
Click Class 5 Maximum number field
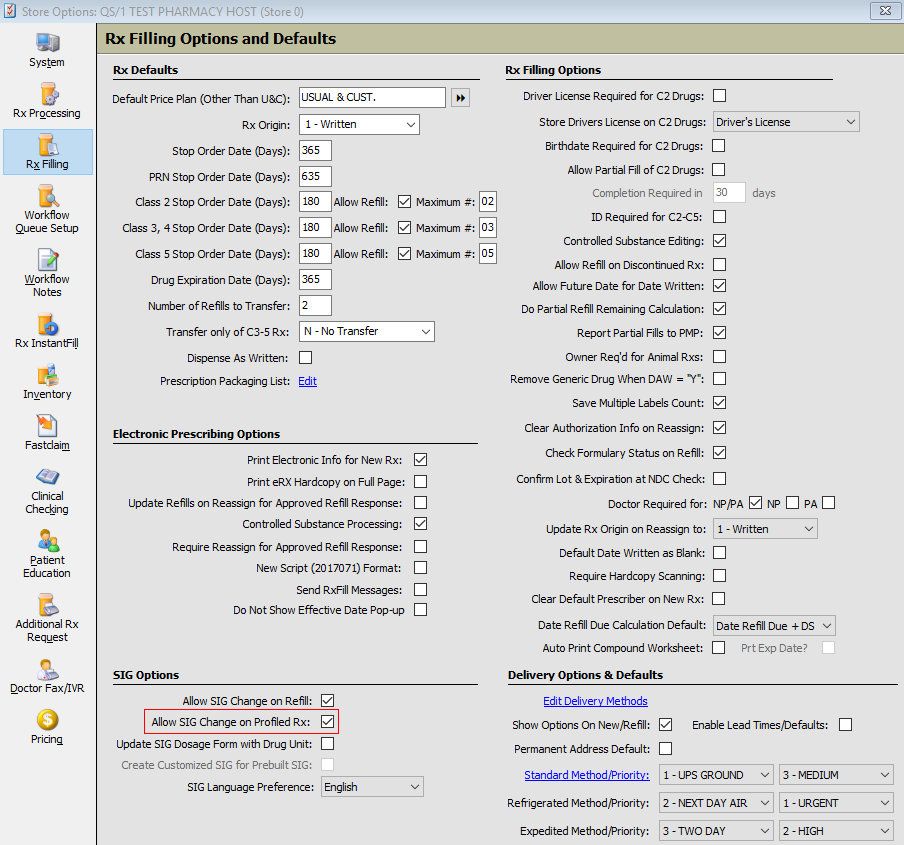pos(488,254)
